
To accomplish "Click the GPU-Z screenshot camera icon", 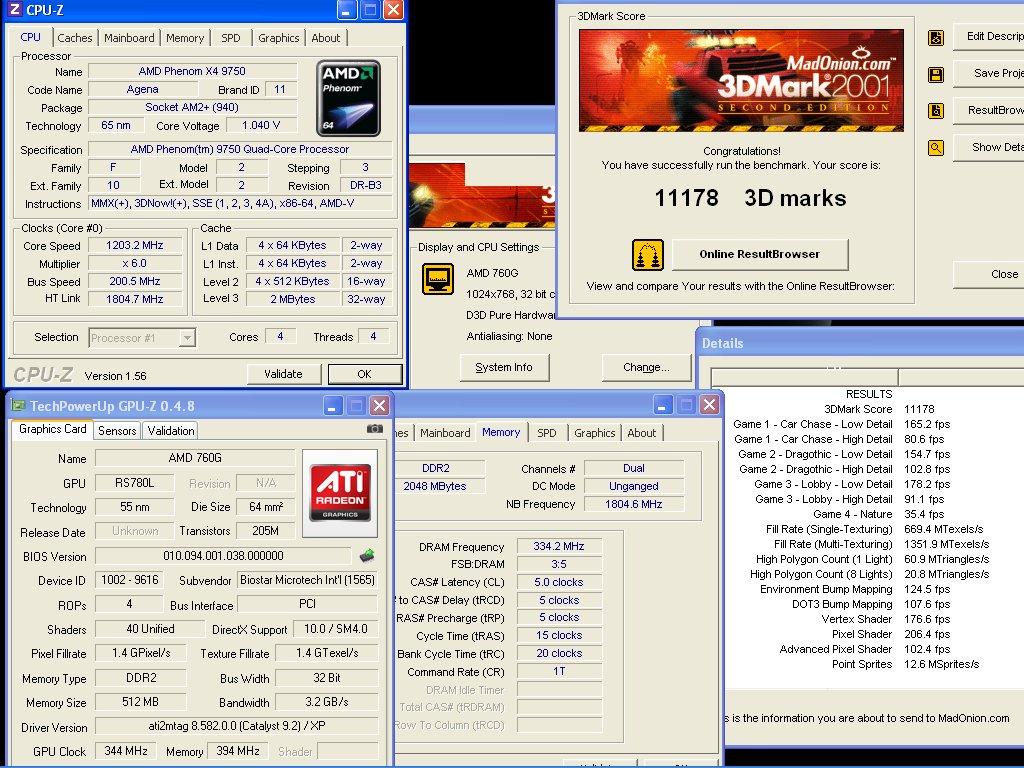I will pos(374,428).
